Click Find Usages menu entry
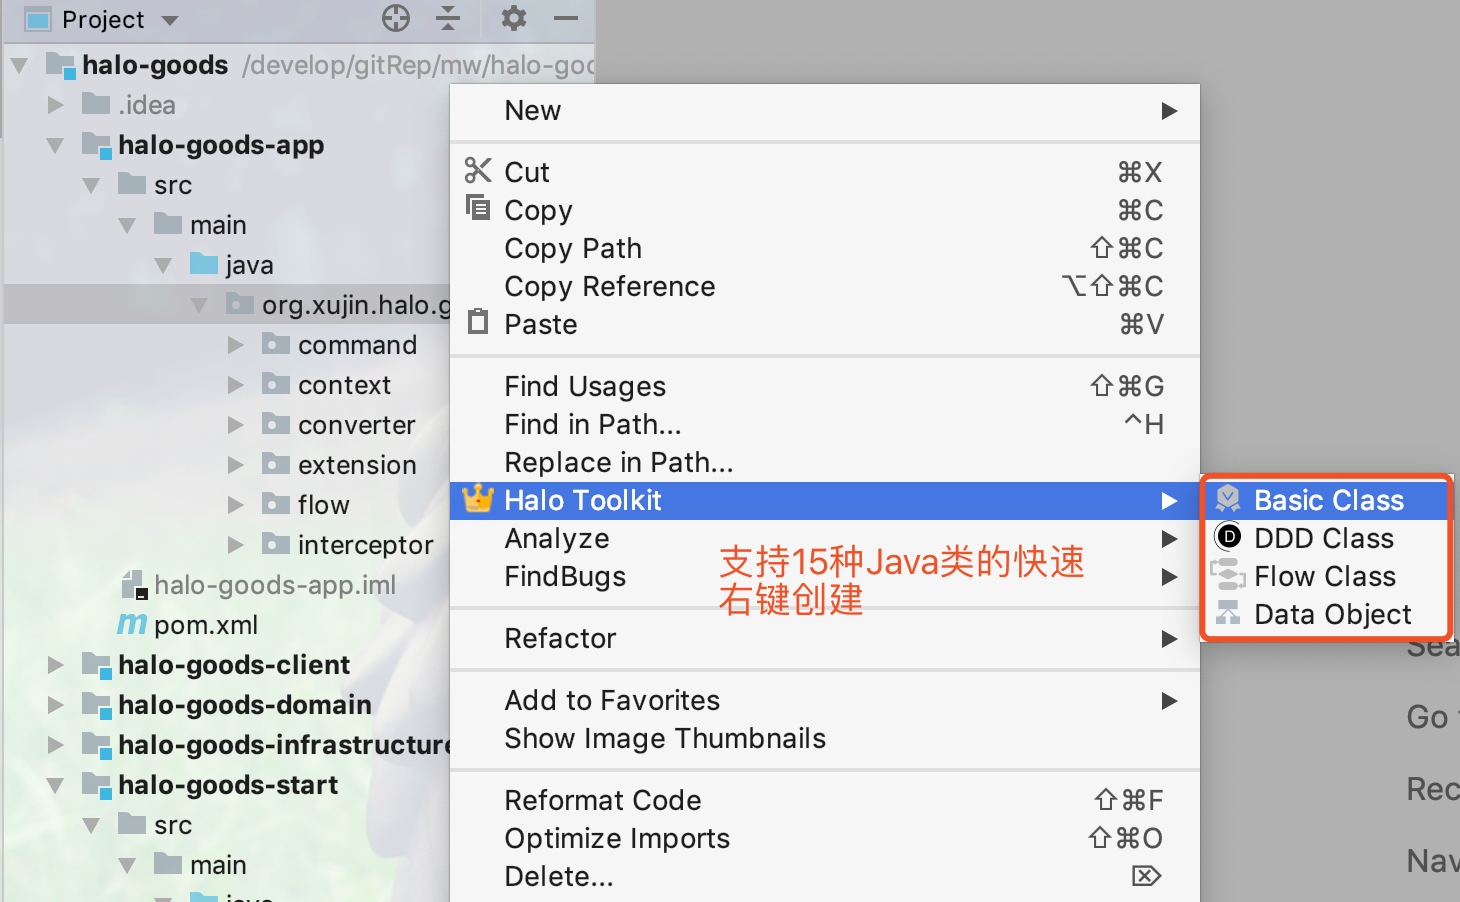This screenshot has height=902, width=1460. [x=585, y=386]
